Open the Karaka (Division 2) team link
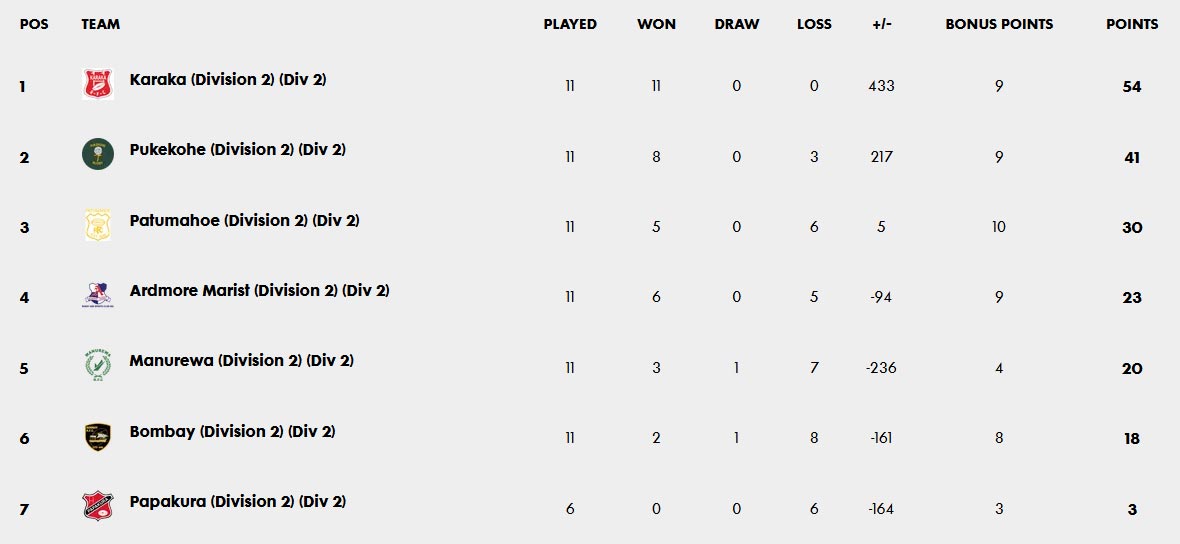Viewport: 1180px width, 544px height. [227, 80]
